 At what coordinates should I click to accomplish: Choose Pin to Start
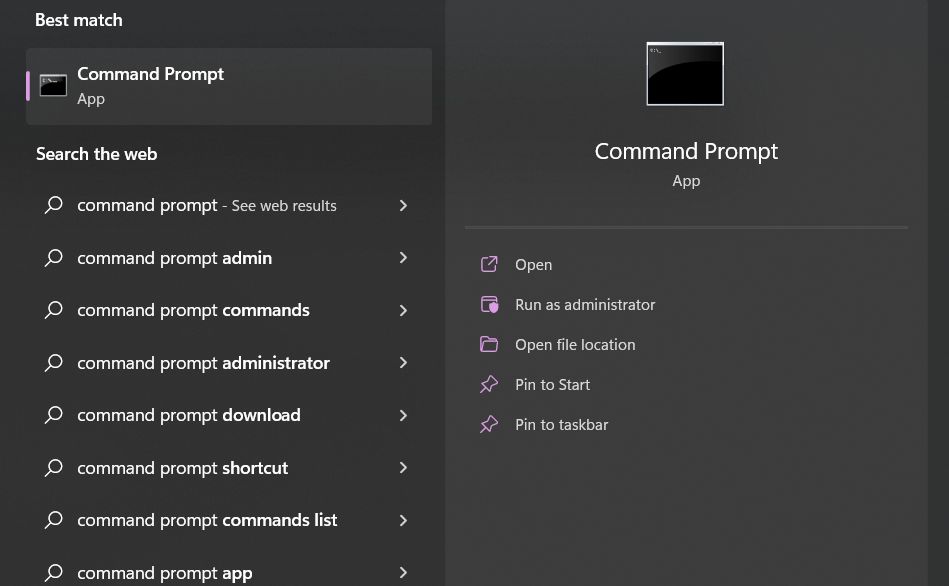point(552,384)
